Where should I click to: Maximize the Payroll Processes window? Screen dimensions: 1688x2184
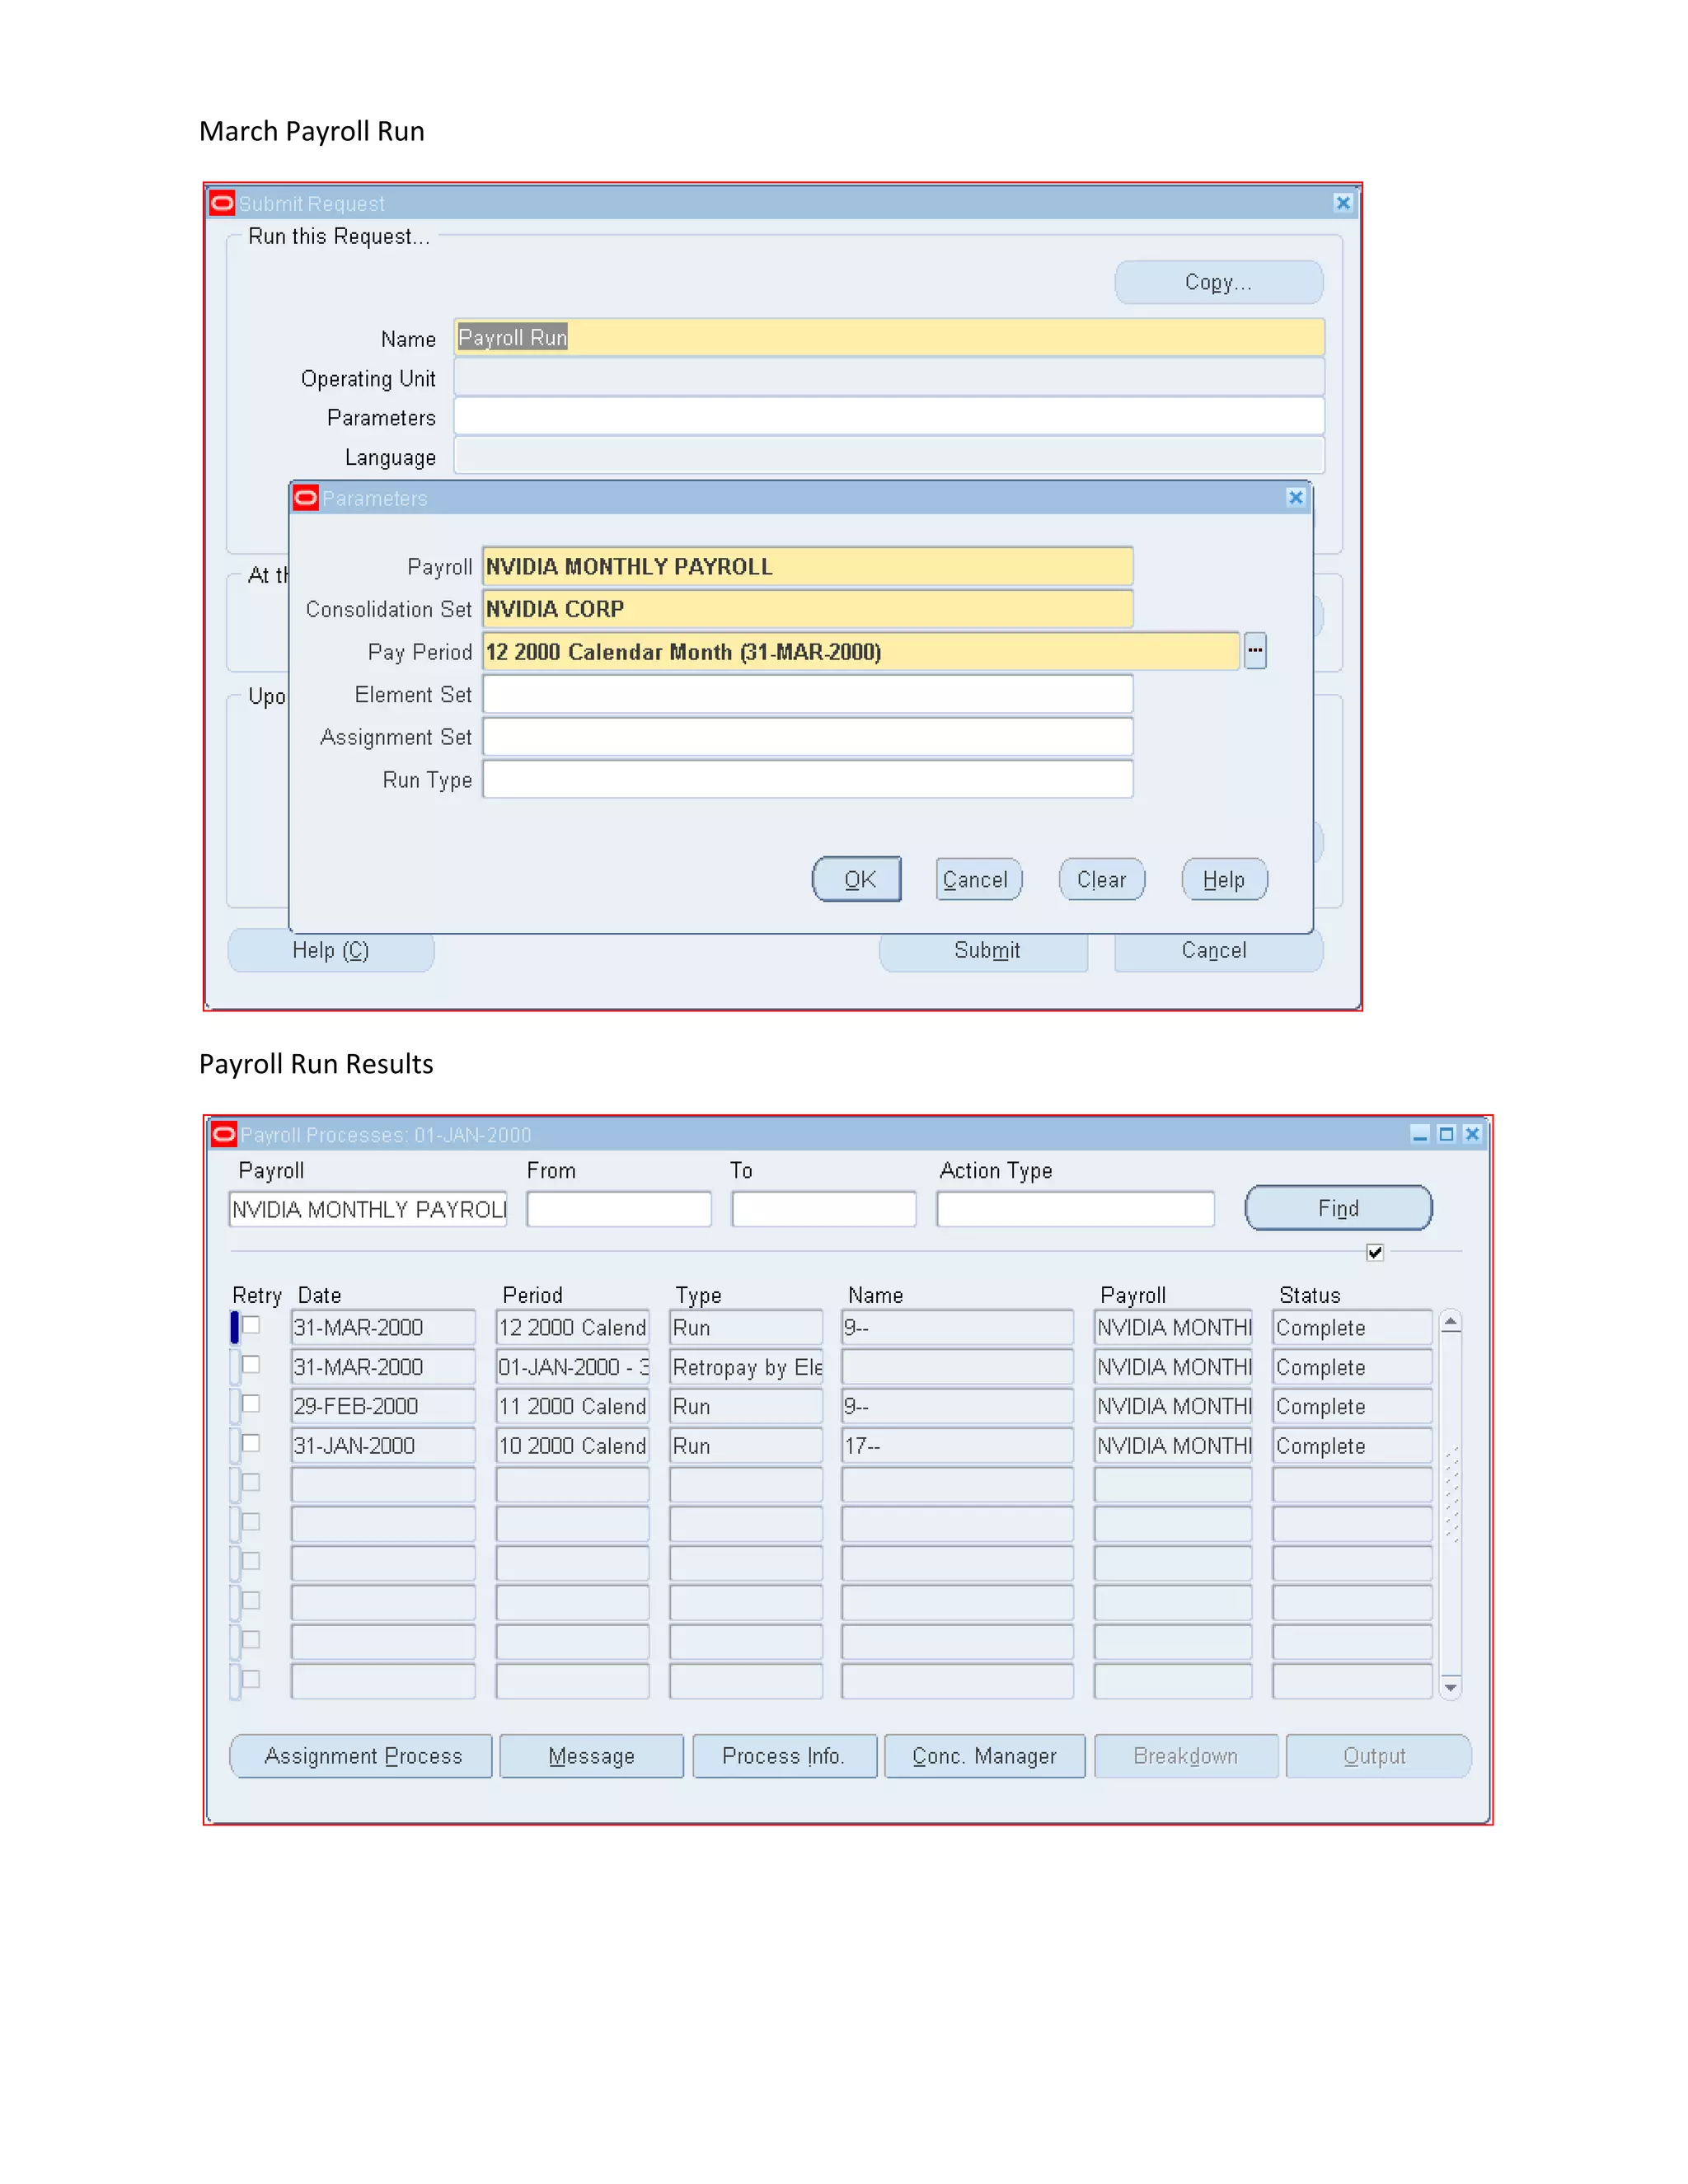pyautogui.click(x=1446, y=1134)
